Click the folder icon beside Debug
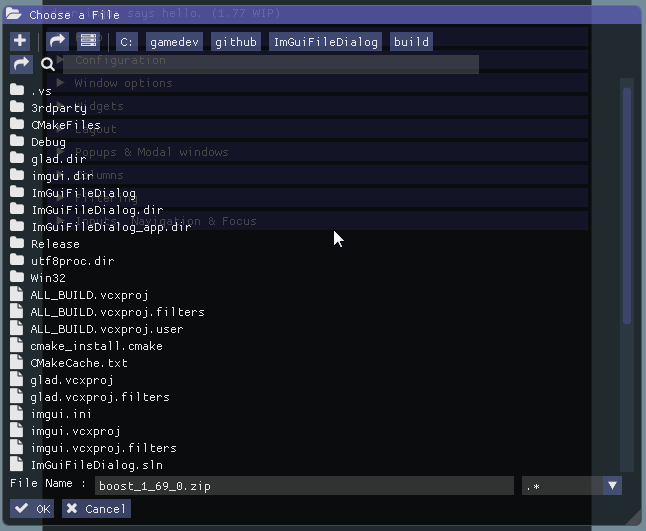Screen dimensions: 646x531 17,141
